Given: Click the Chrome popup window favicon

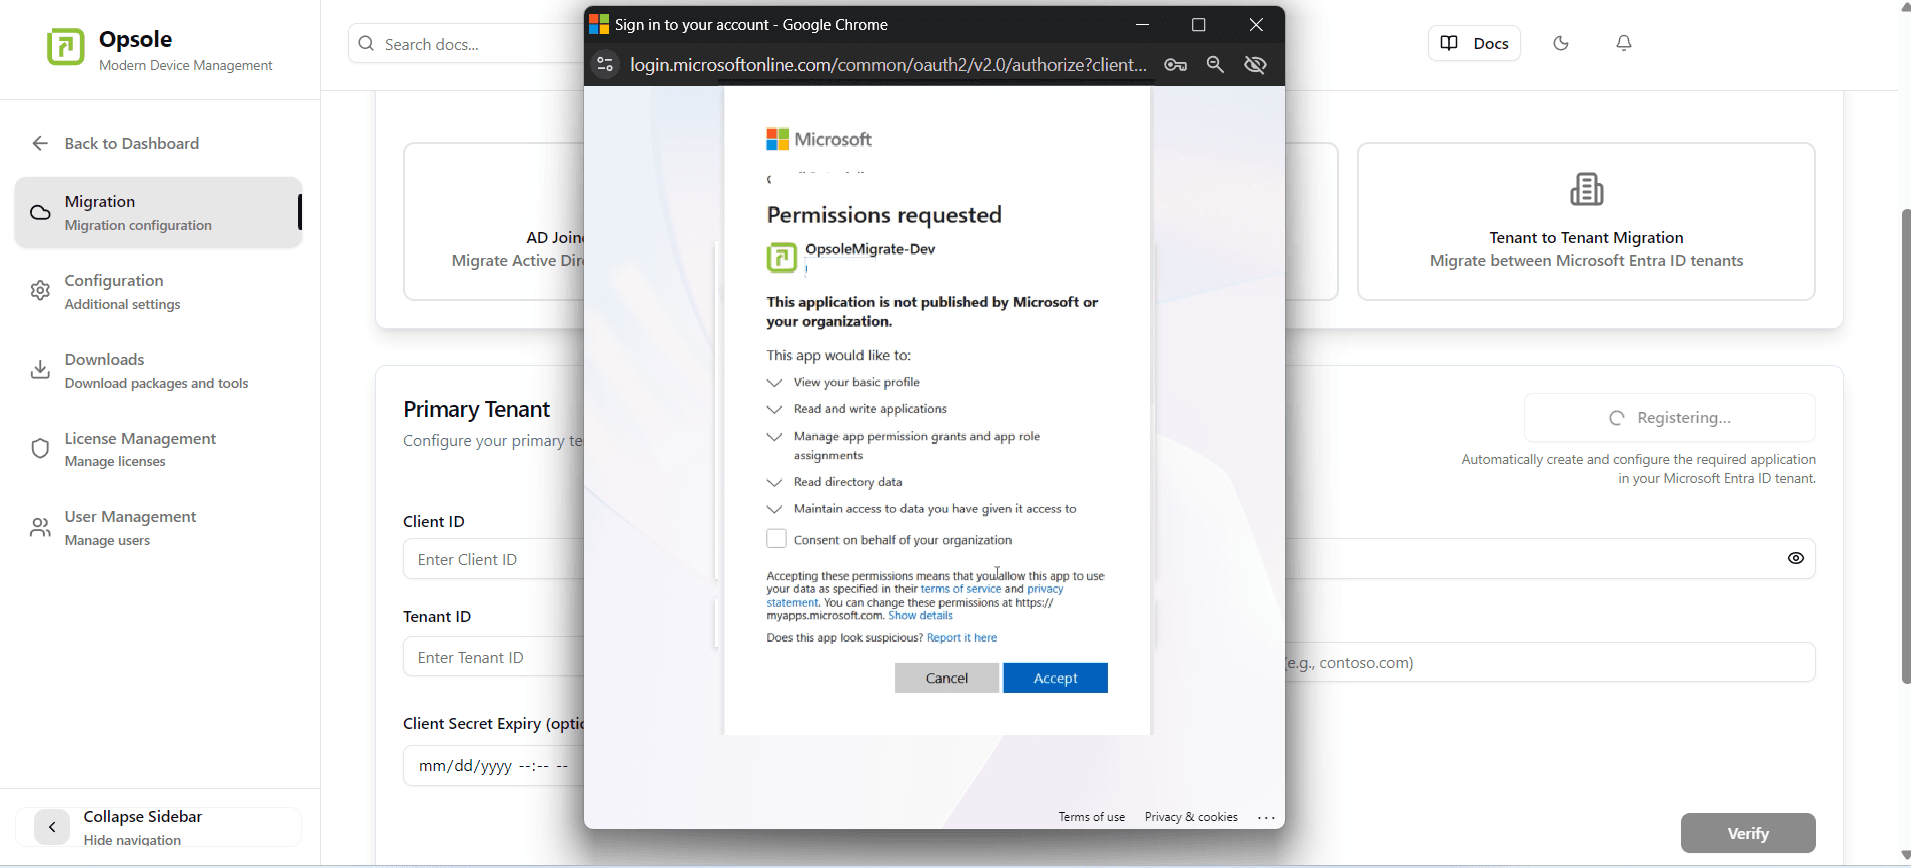Looking at the screenshot, I should tap(599, 24).
